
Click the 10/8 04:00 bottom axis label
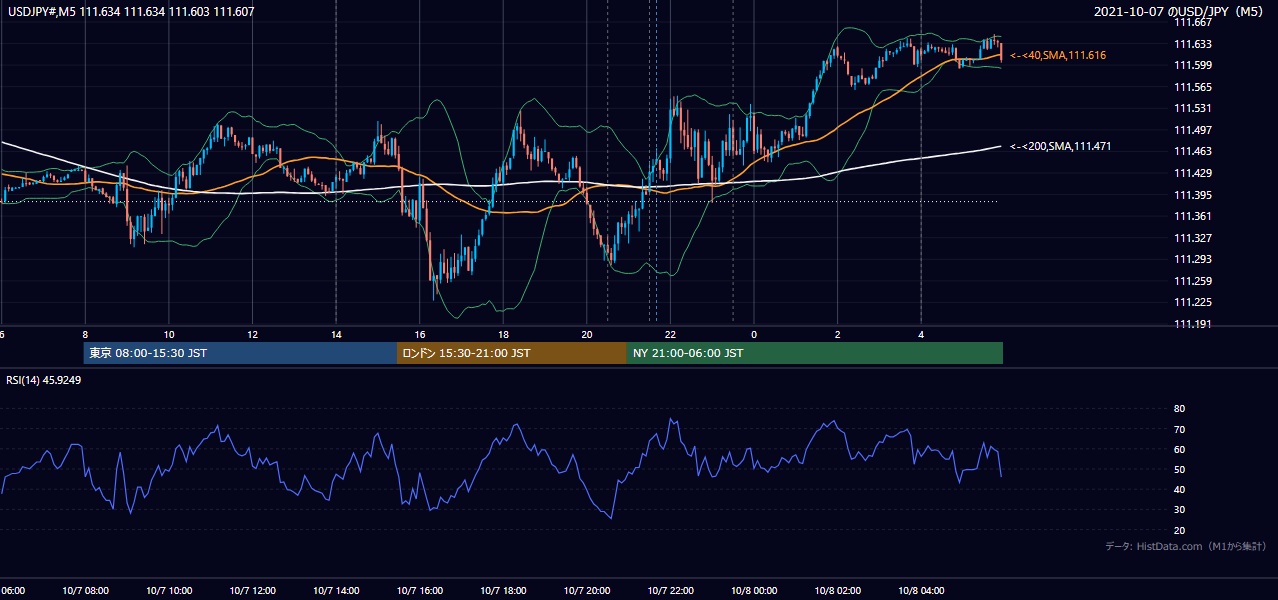pyautogui.click(x=921, y=591)
